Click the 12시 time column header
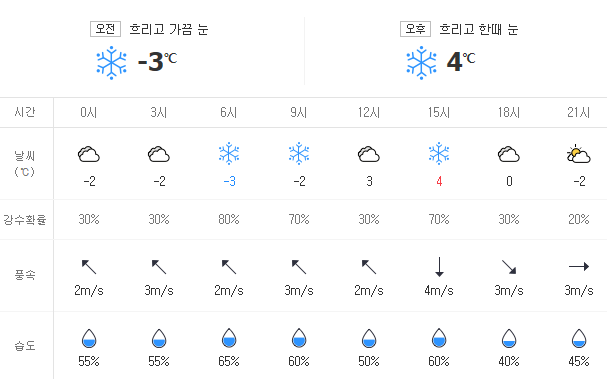This screenshot has width=607, height=379. tap(369, 112)
